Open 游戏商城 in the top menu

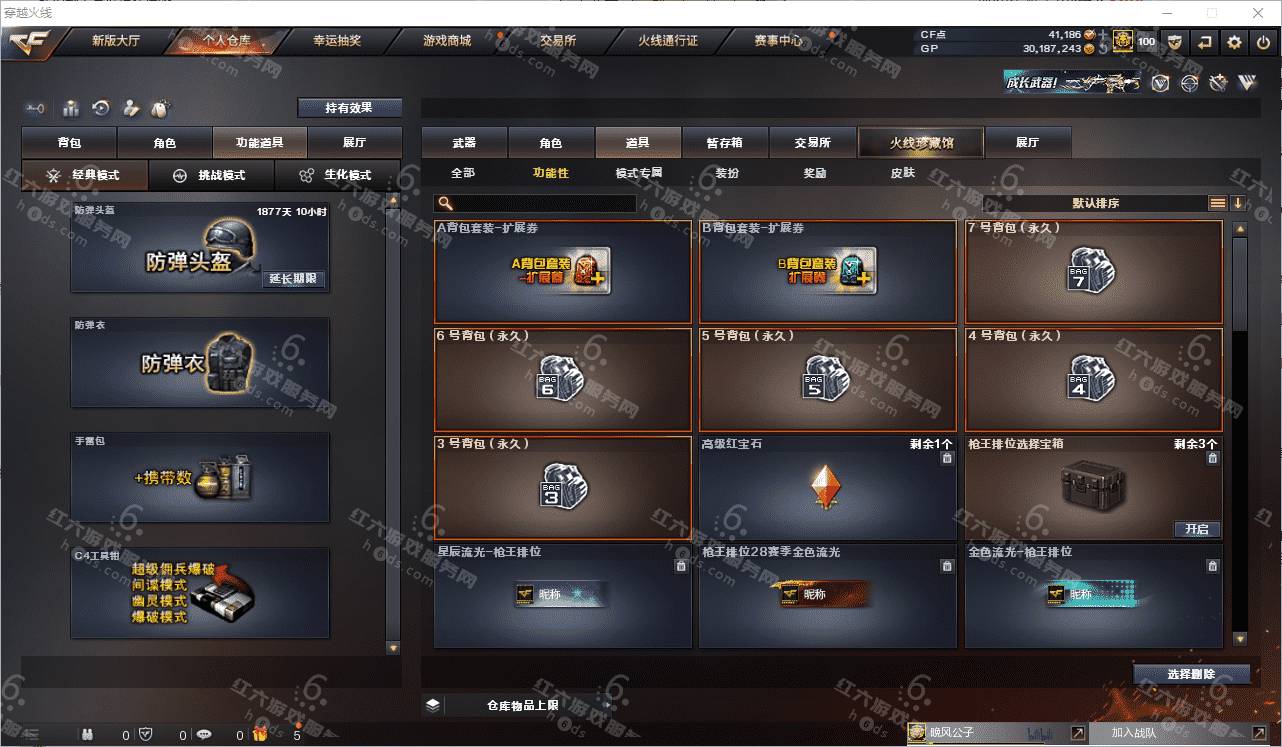click(x=446, y=41)
